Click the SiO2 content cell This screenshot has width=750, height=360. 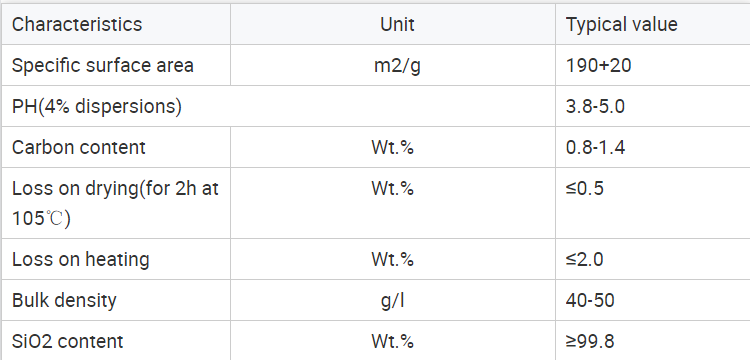116,340
